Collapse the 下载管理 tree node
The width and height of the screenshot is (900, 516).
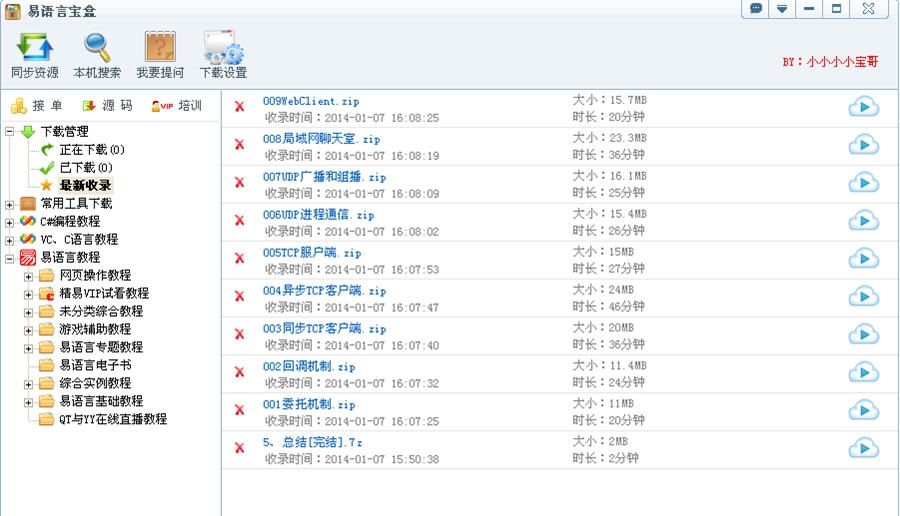coord(9,131)
